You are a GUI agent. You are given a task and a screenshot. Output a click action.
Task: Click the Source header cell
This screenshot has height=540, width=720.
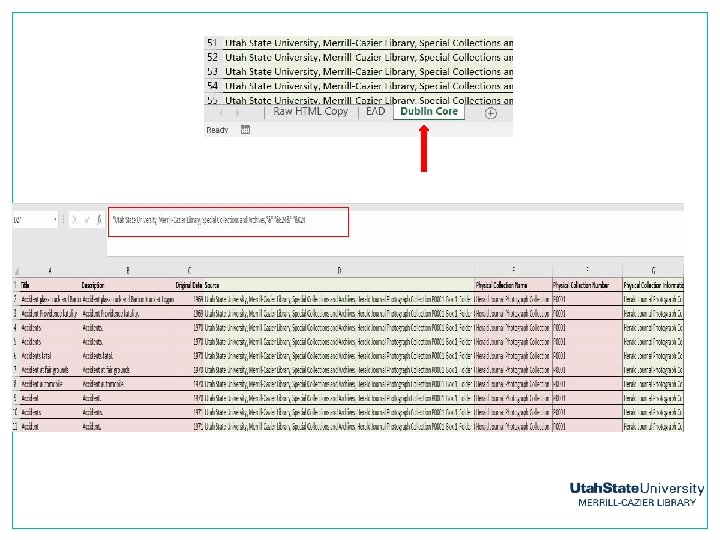click(x=339, y=285)
